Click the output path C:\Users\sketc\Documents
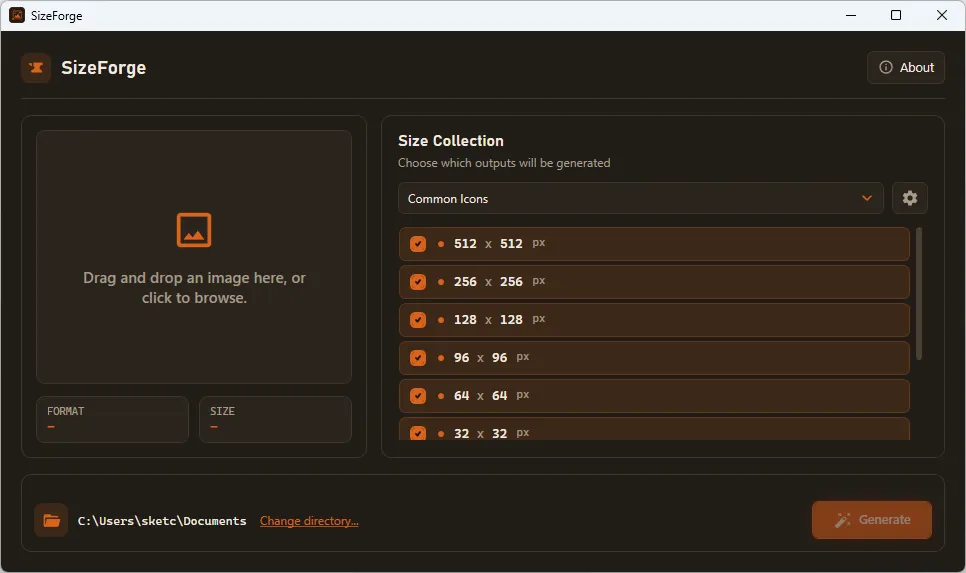This screenshot has width=966, height=573. pyautogui.click(x=162, y=521)
